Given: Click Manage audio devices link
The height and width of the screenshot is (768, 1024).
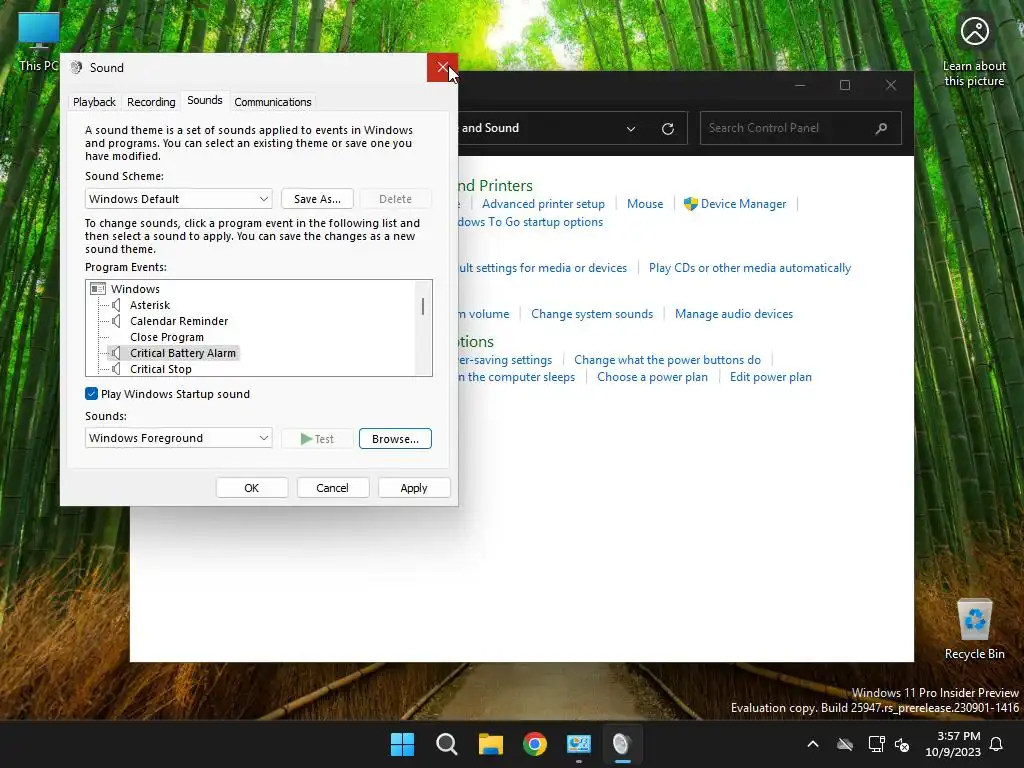Looking at the screenshot, I should (x=734, y=313).
